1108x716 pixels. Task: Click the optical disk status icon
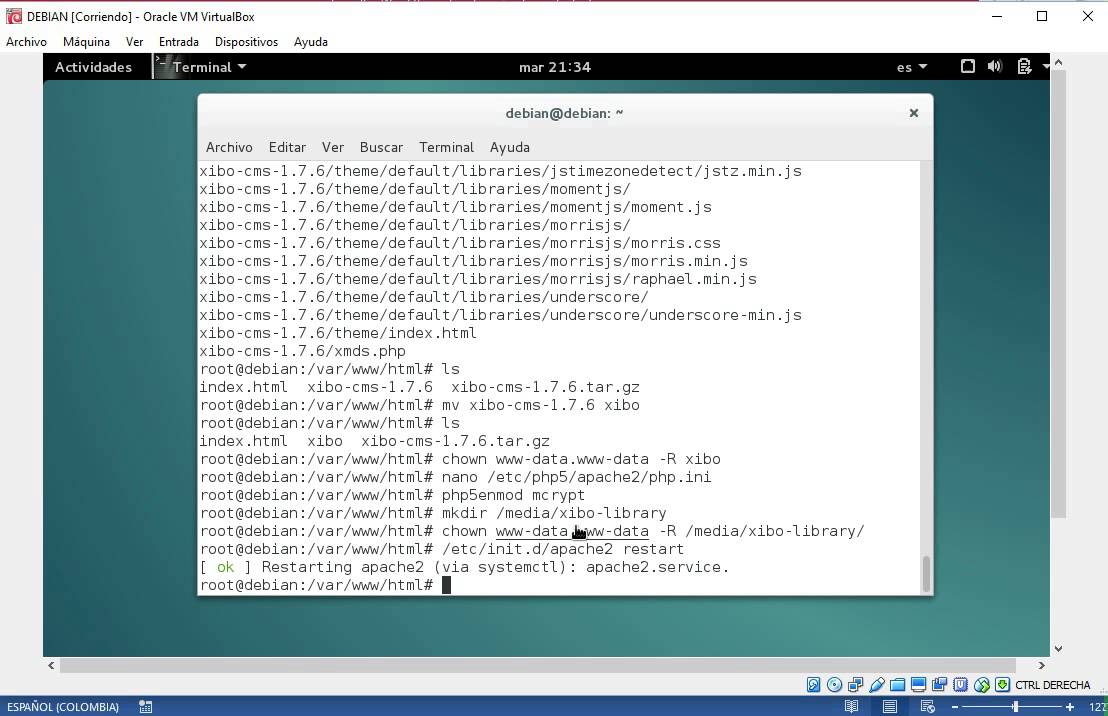tap(835, 684)
